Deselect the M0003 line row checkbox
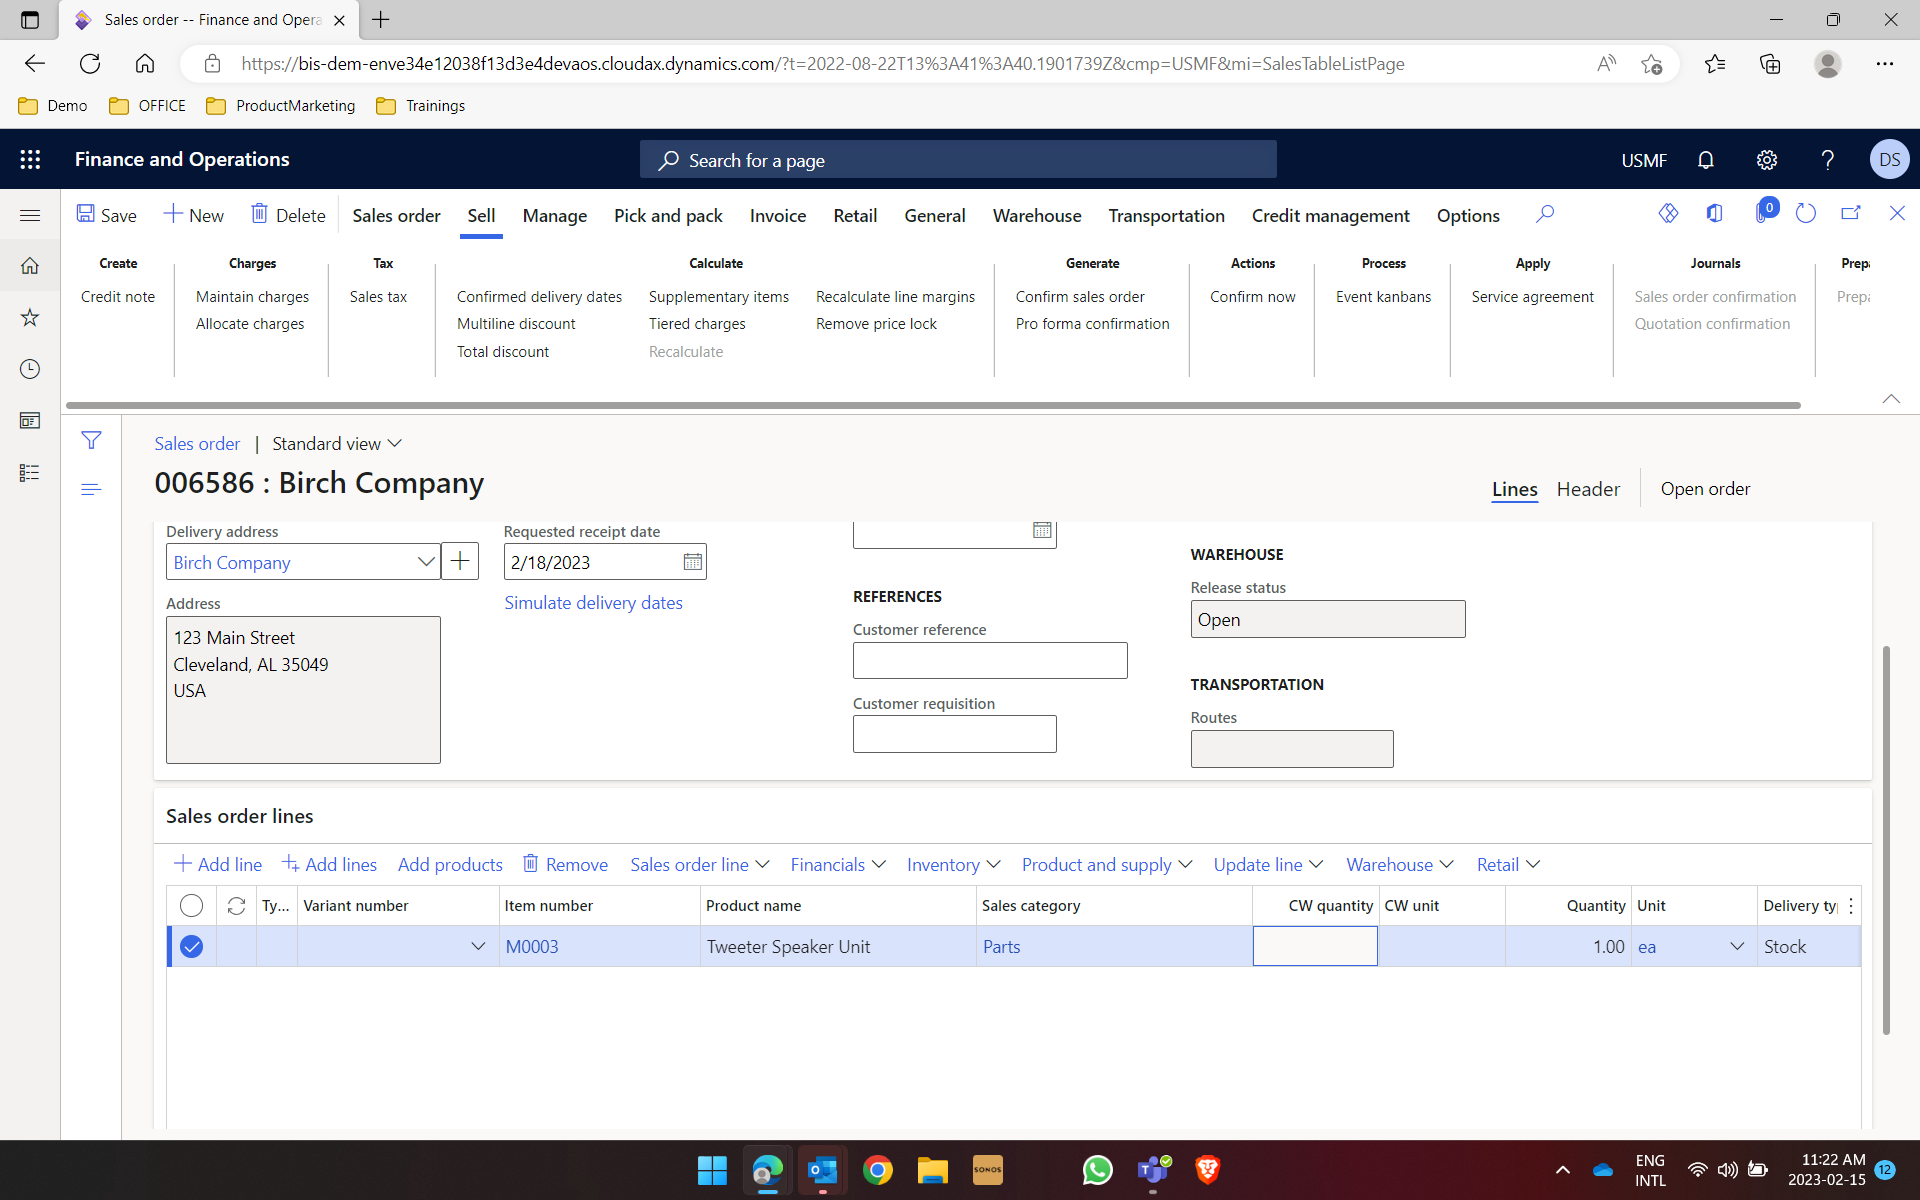The height and width of the screenshot is (1200, 1920). [x=191, y=946]
